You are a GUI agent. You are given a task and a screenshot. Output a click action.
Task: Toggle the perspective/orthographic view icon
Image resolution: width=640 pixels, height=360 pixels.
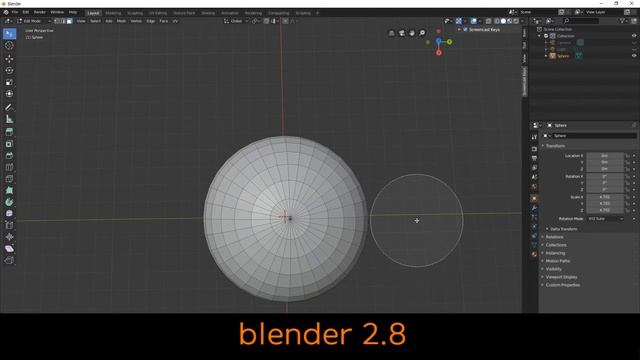click(391, 33)
